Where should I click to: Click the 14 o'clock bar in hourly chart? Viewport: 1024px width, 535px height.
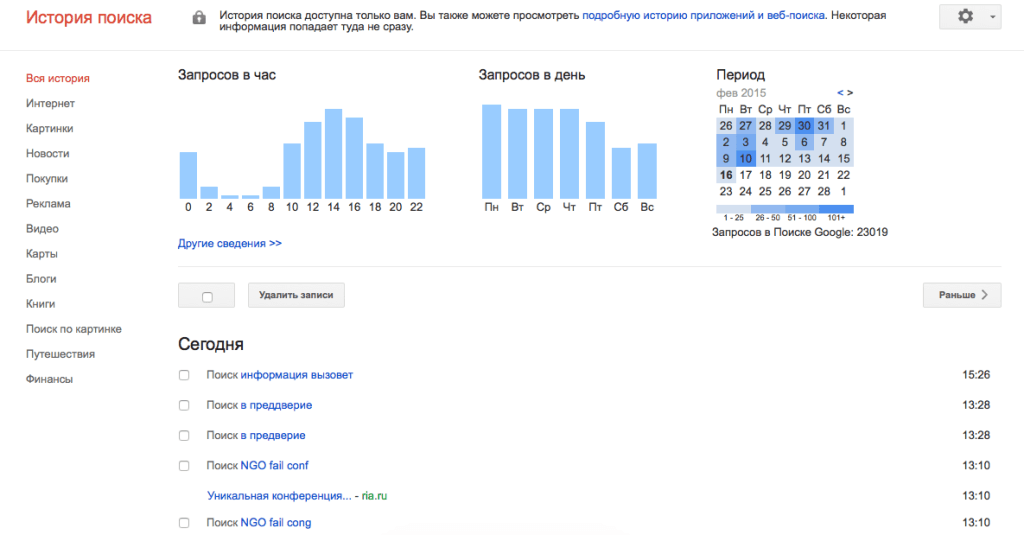pyautogui.click(x=334, y=153)
